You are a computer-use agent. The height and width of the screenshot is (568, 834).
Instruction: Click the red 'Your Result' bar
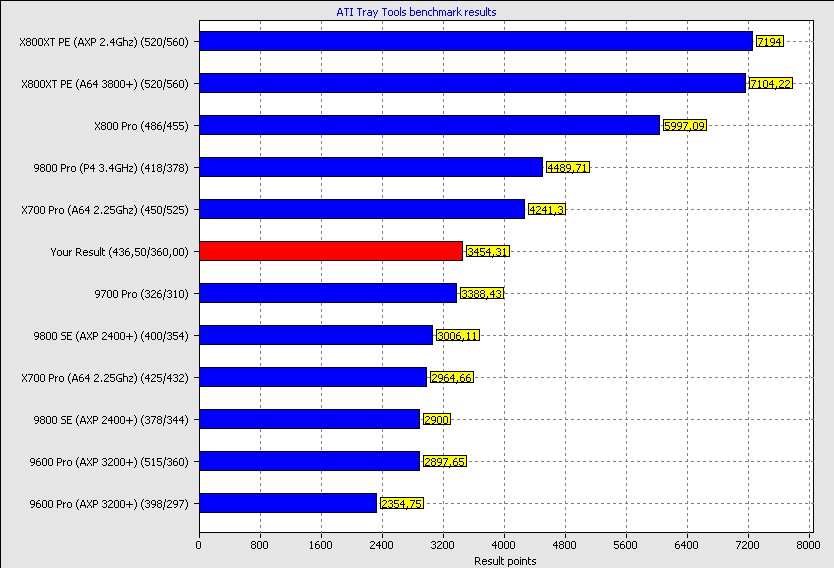[331, 251]
